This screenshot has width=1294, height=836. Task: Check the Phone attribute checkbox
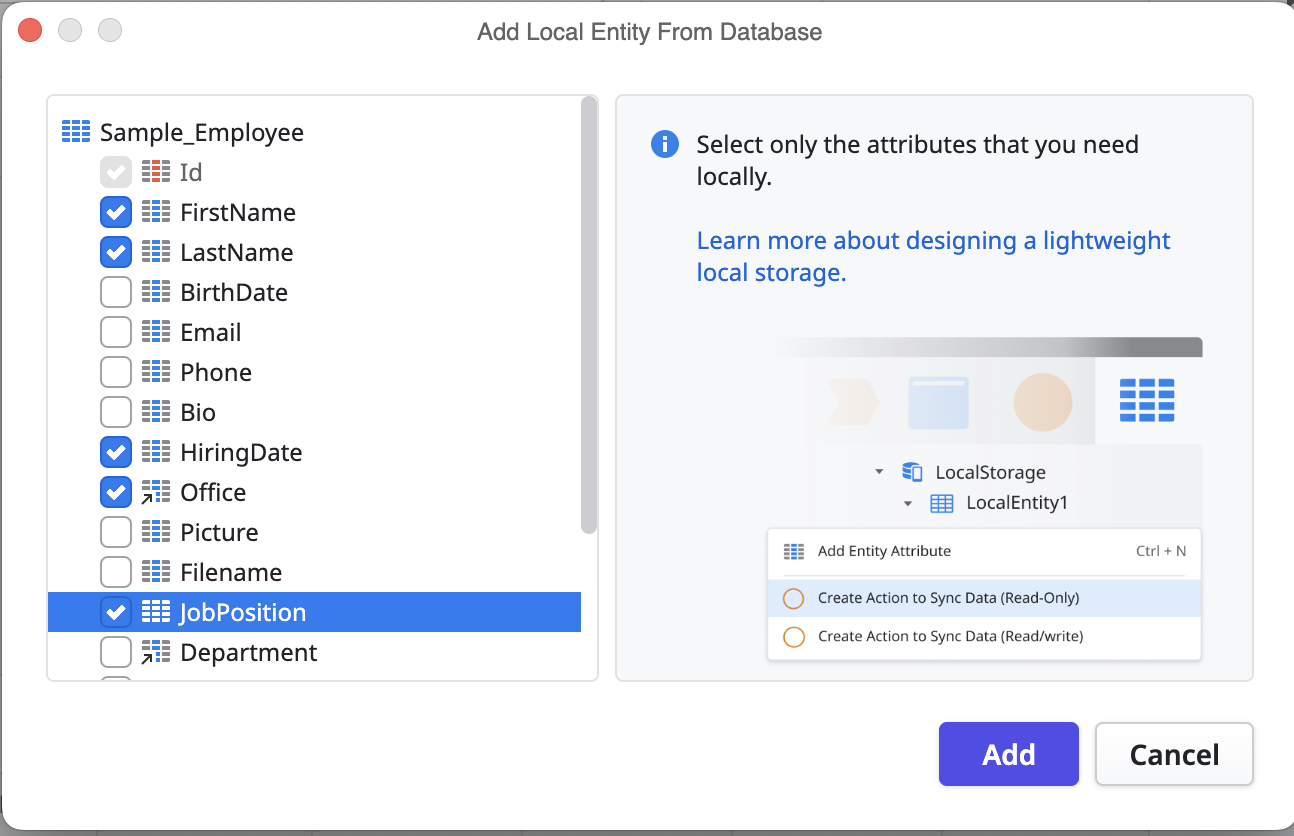(116, 372)
